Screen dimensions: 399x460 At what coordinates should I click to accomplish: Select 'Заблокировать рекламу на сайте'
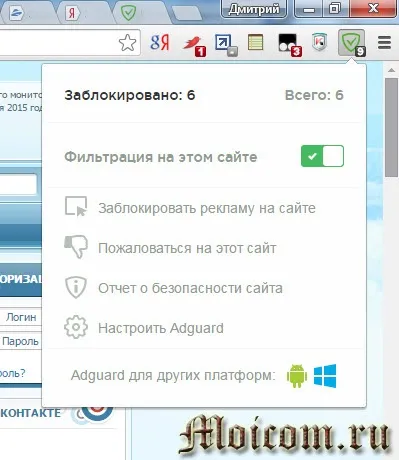coord(207,208)
